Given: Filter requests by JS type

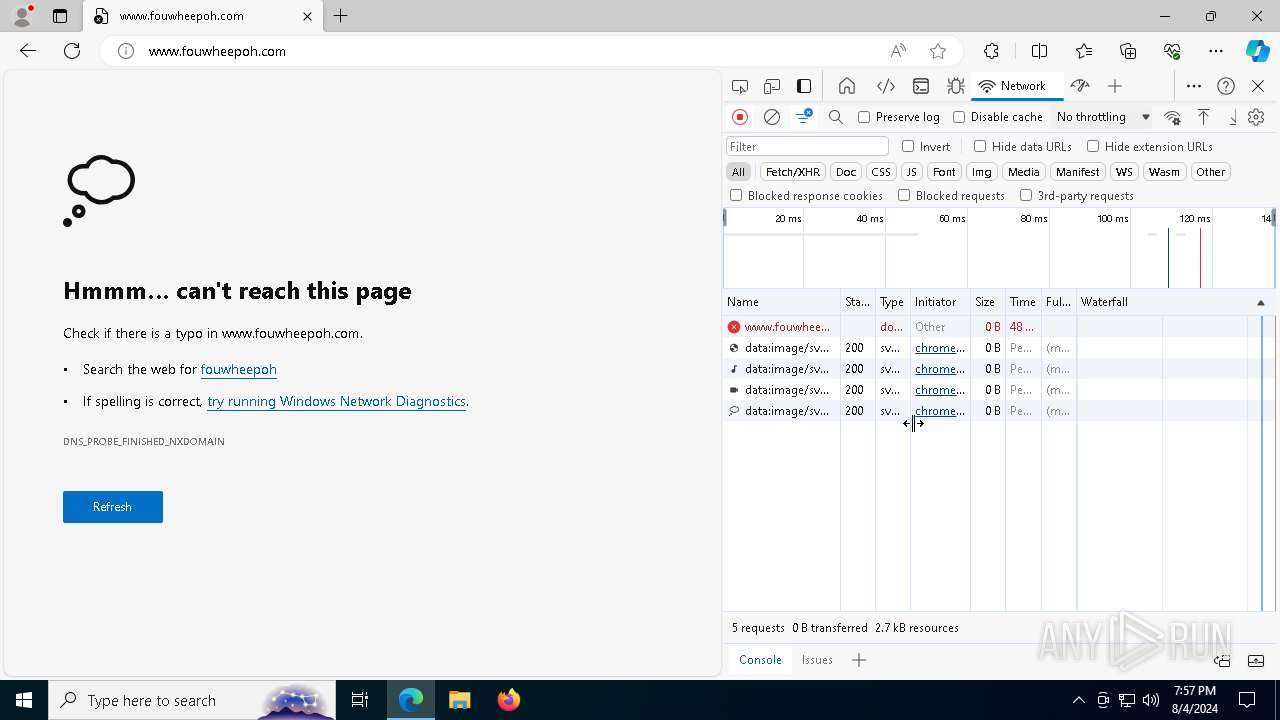Looking at the screenshot, I should (911, 172).
